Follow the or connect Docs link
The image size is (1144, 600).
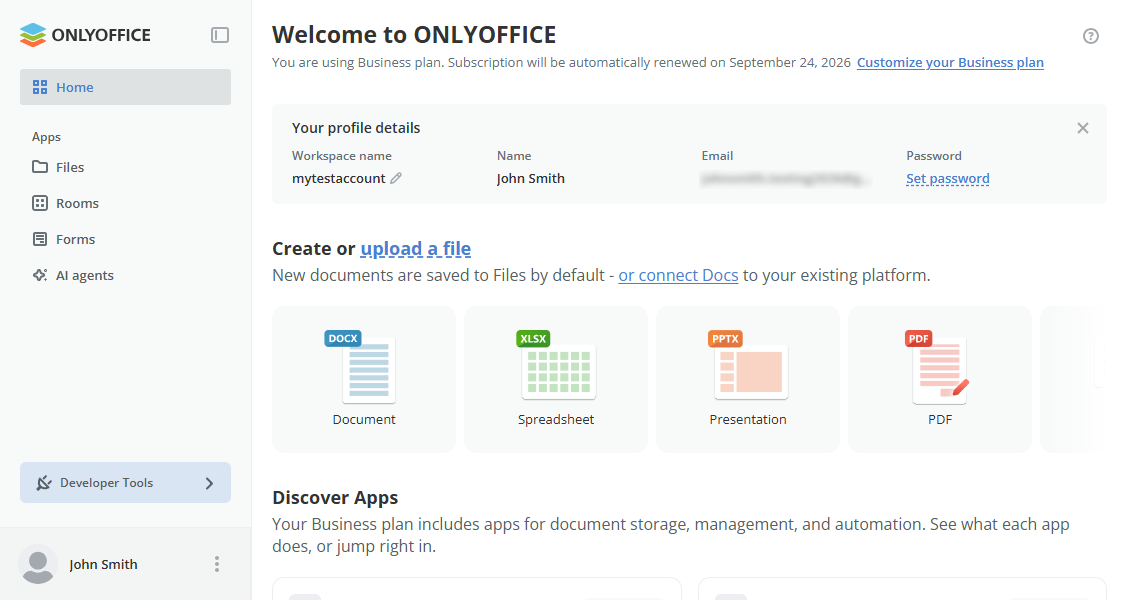click(x=679, y=275)
